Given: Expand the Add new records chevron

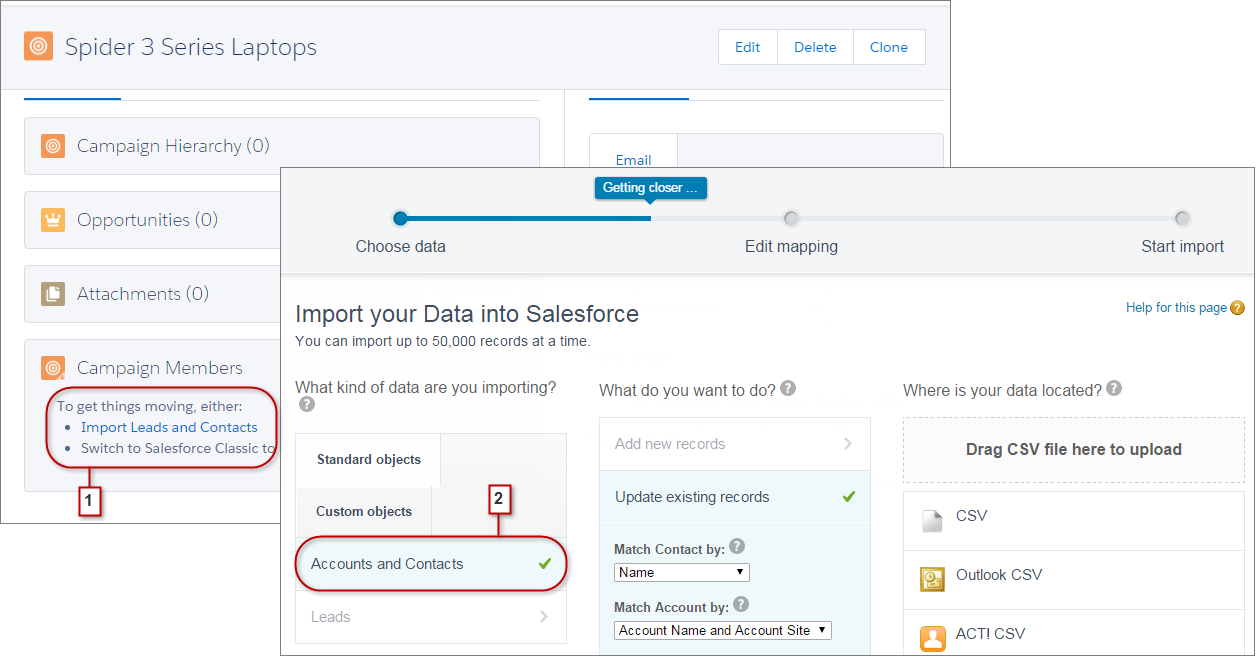Looking at the screenshot, I should pos(848,444).
